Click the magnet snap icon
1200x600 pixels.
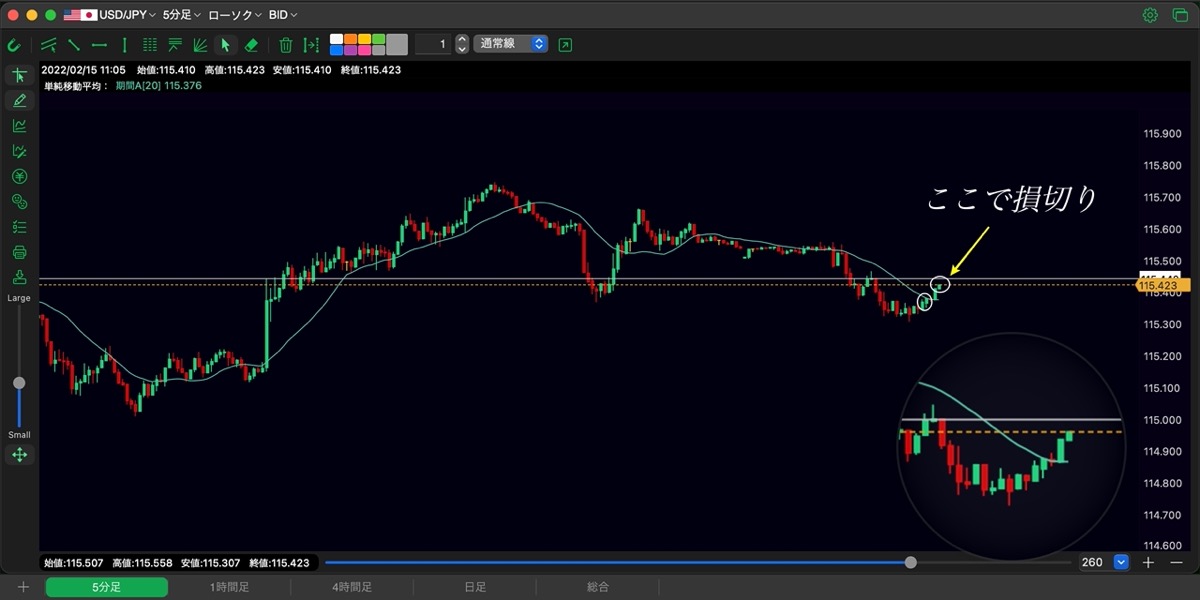[x=15, y=45]
